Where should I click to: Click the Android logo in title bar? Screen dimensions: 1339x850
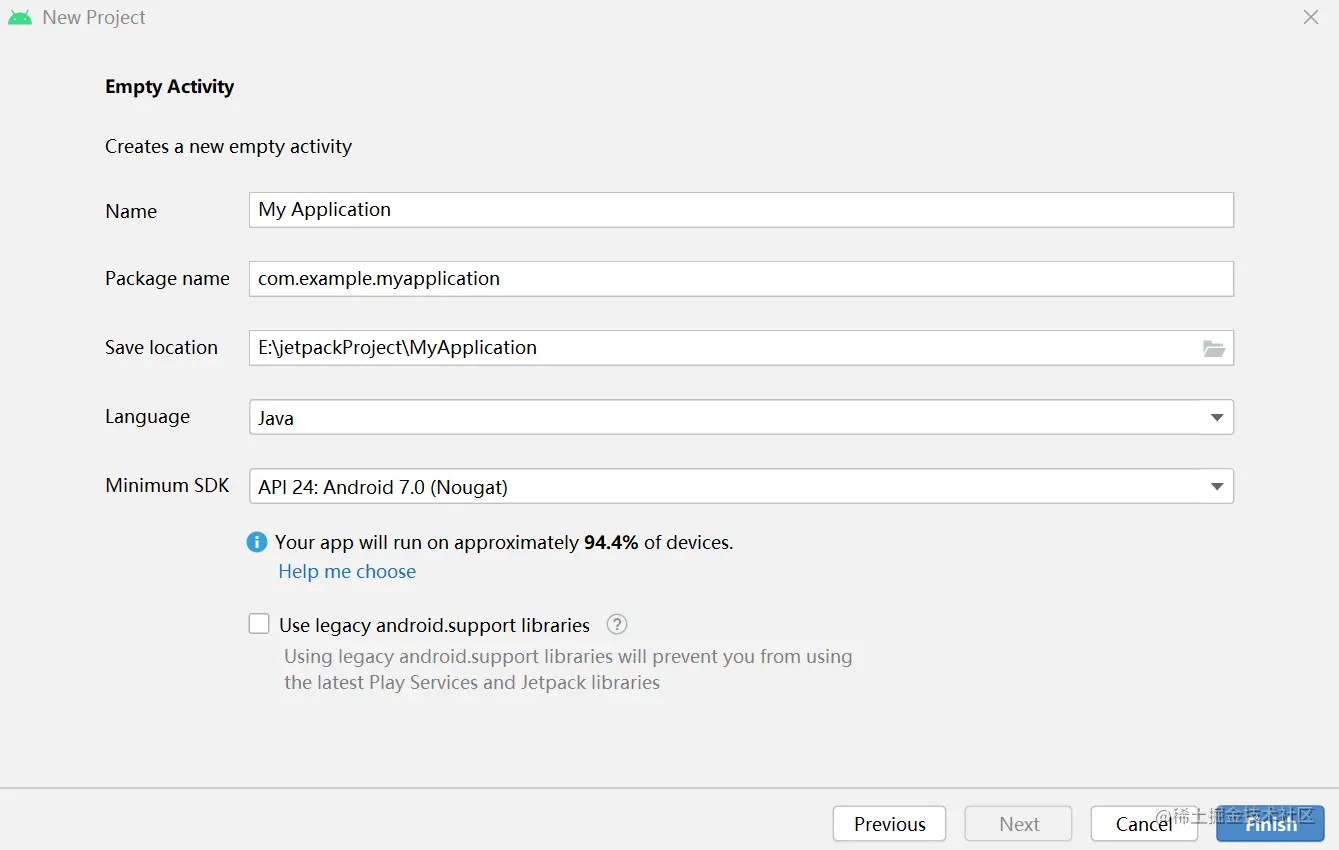20,18
